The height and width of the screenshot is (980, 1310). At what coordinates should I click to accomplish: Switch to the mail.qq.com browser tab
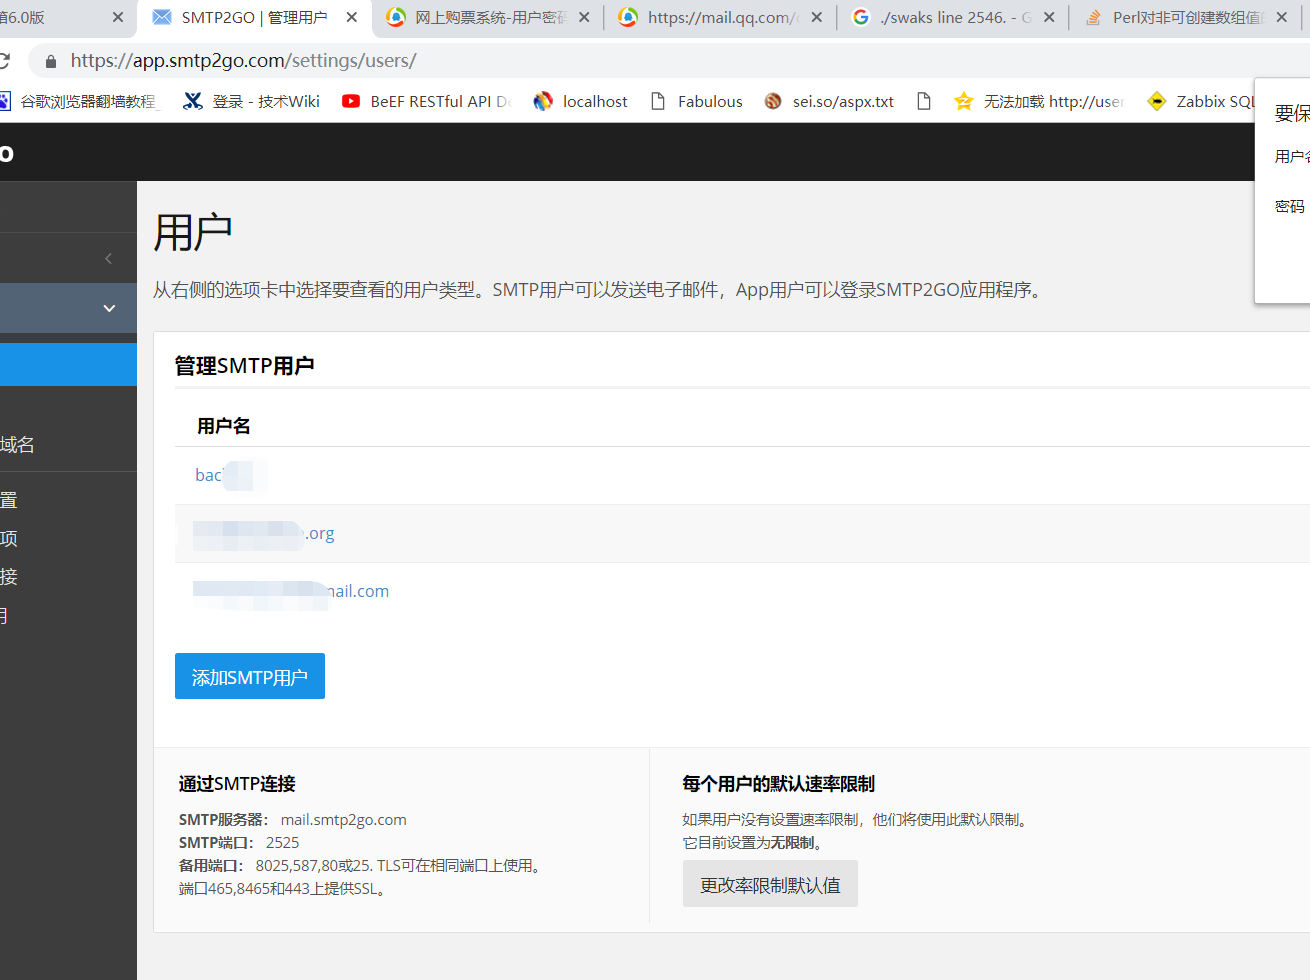(722, 18)
